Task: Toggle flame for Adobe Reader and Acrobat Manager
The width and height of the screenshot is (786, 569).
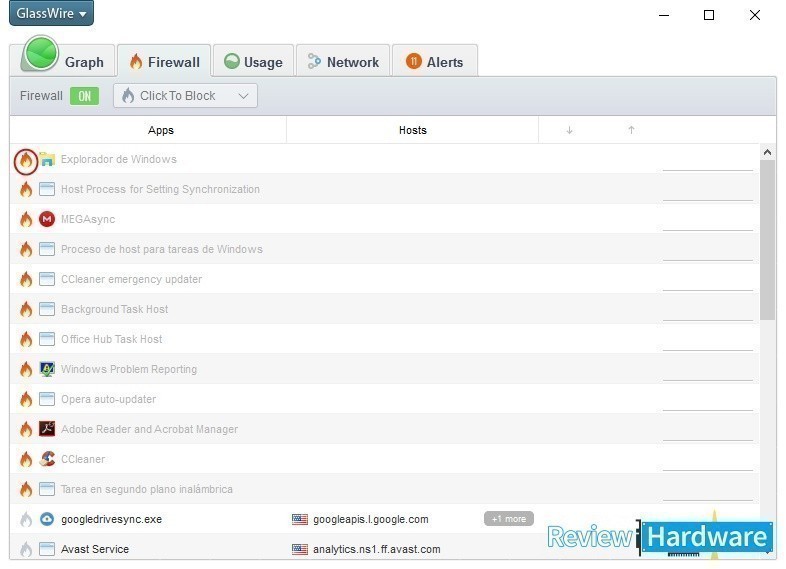Action: pyautogui.click(x=26, y=430)
